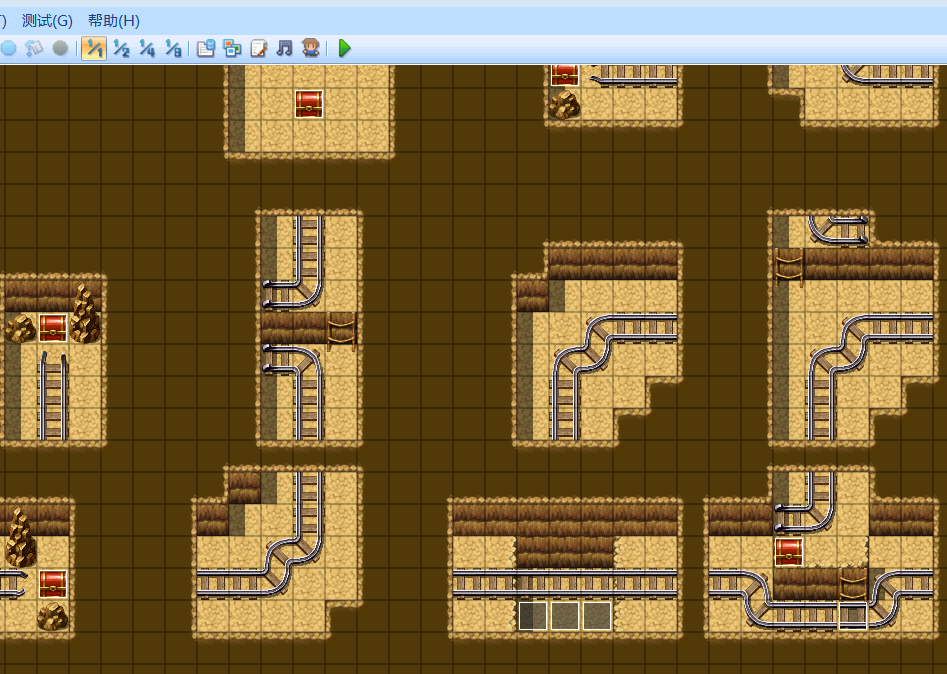Screen dimensions: 947x674
Task: Open the Sound Test music-note icon
Action: [284, 48]
